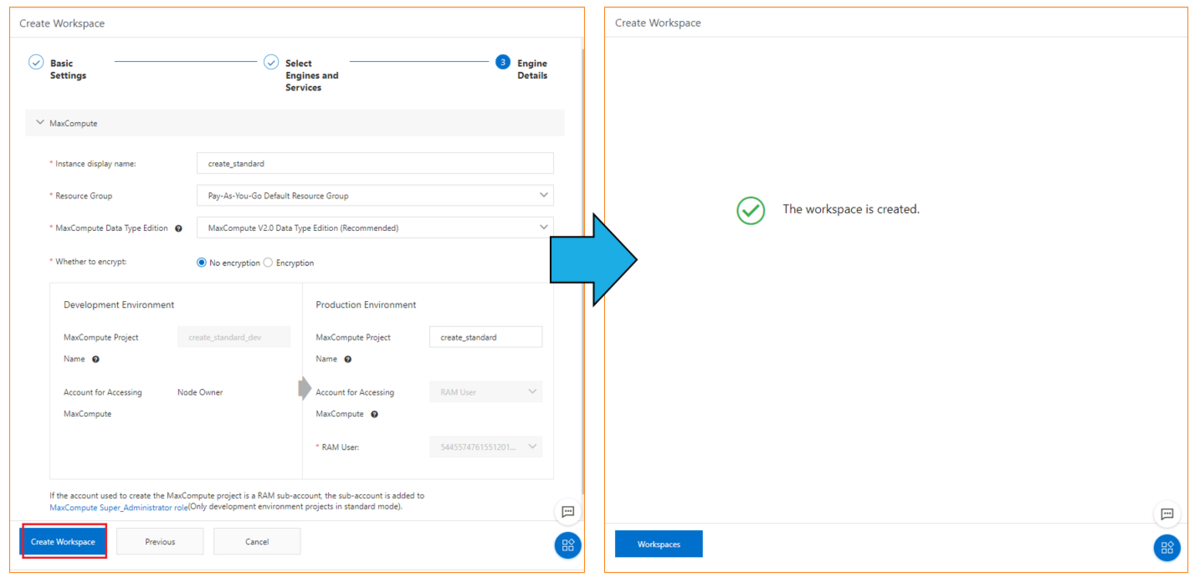
Task: Edit the Instance display name field
Action: pos(375,163)
